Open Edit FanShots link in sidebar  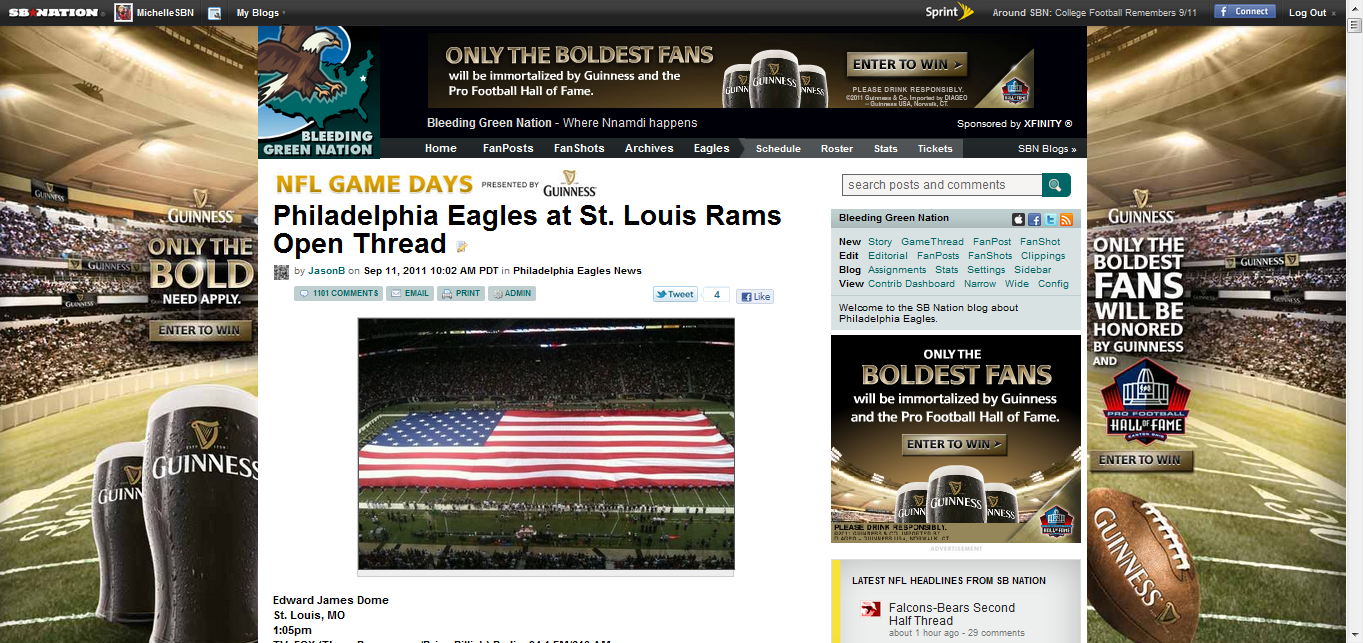990,256
